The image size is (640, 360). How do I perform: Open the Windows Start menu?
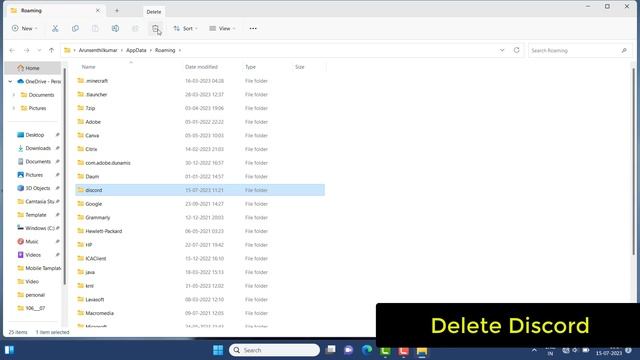218,350
